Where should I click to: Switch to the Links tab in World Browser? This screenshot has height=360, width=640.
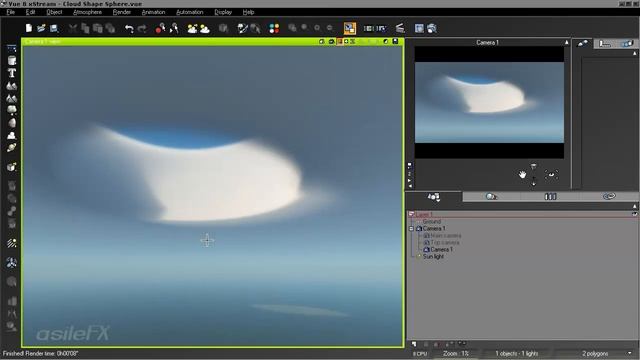pos(609,197)
